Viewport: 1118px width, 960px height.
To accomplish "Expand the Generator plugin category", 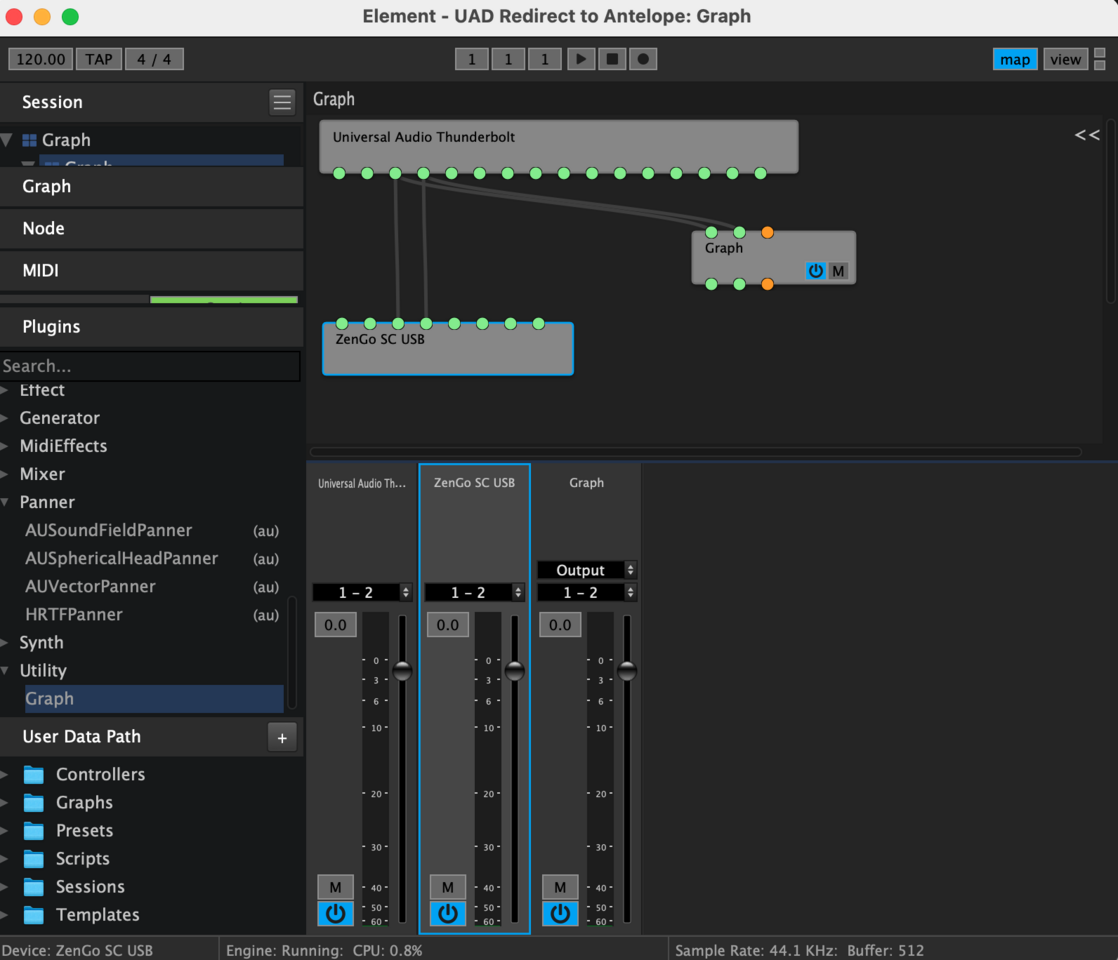I will (5, 418).
